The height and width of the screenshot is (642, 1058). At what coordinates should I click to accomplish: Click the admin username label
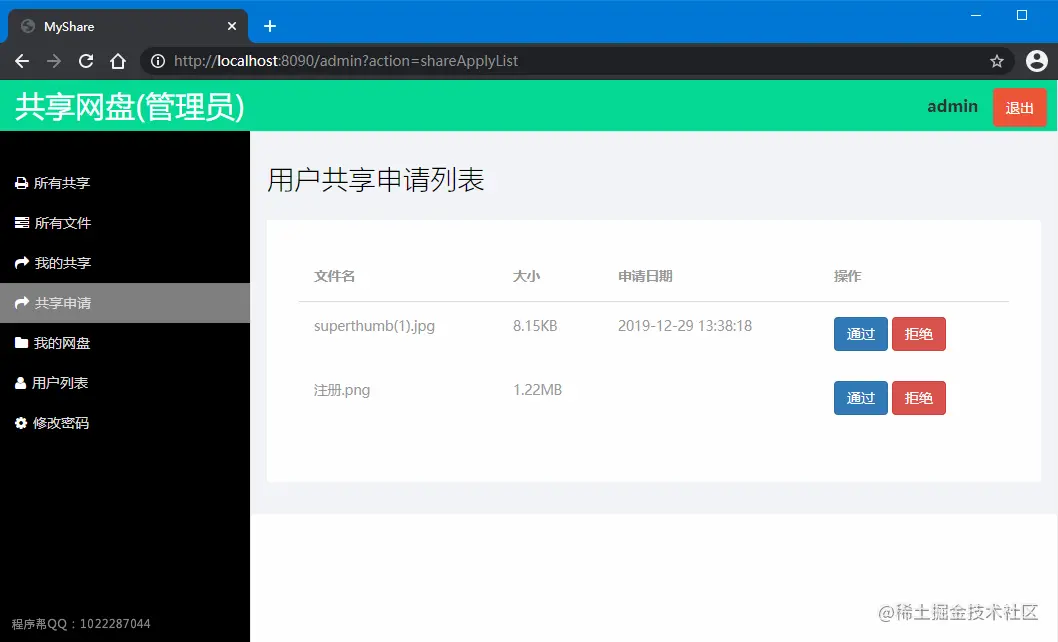pyautogui.click(x=952, y=107)
